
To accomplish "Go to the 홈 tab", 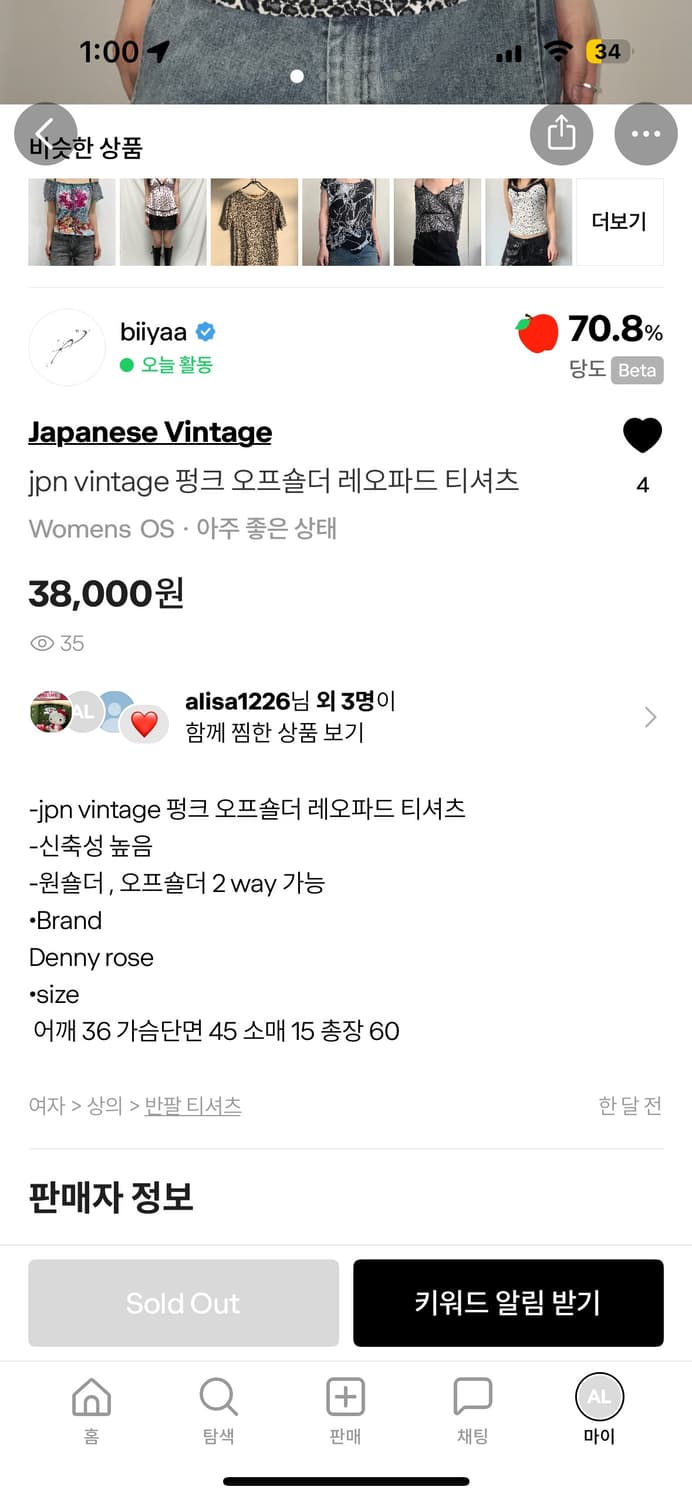I will 91,1410.
